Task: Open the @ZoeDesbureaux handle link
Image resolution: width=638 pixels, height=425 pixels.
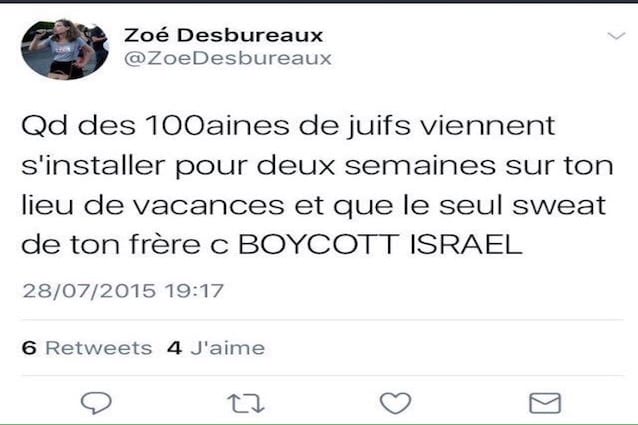Action: 227,58
